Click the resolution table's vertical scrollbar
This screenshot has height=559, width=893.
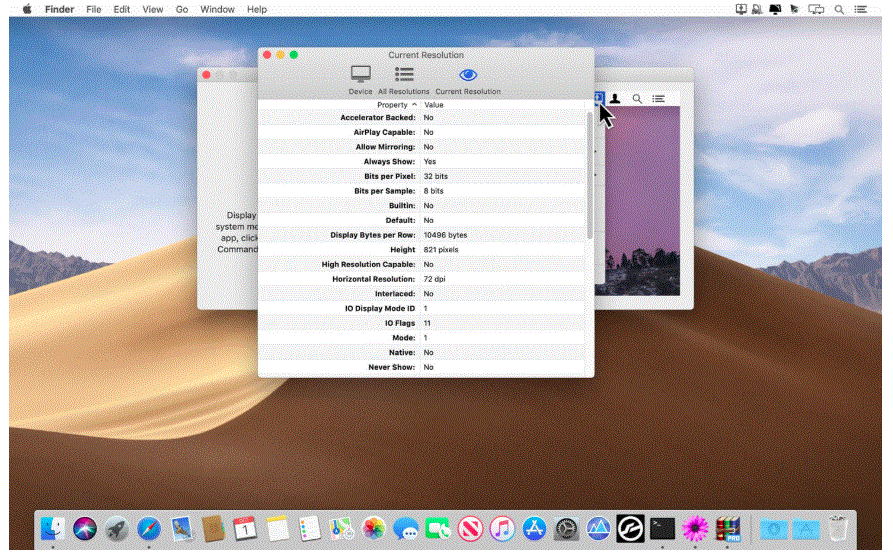point(589,175)
